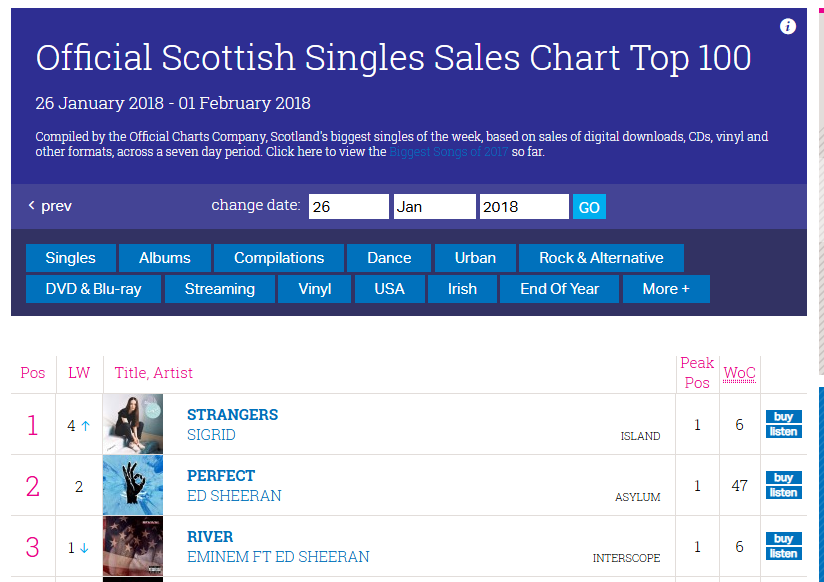Click the EMINEM FT ED SHEERAN artist link
The width and height of the screenshot is (824, 582).
coord(278,557)
